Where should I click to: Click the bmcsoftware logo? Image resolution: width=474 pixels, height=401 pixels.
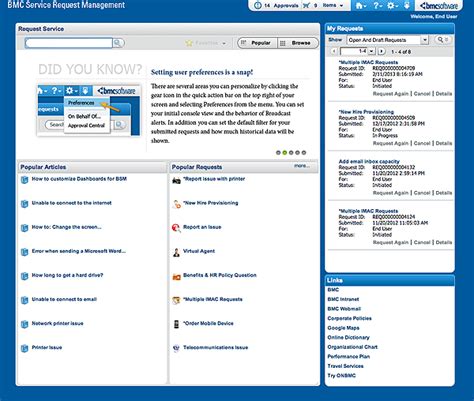click(438, 6)
